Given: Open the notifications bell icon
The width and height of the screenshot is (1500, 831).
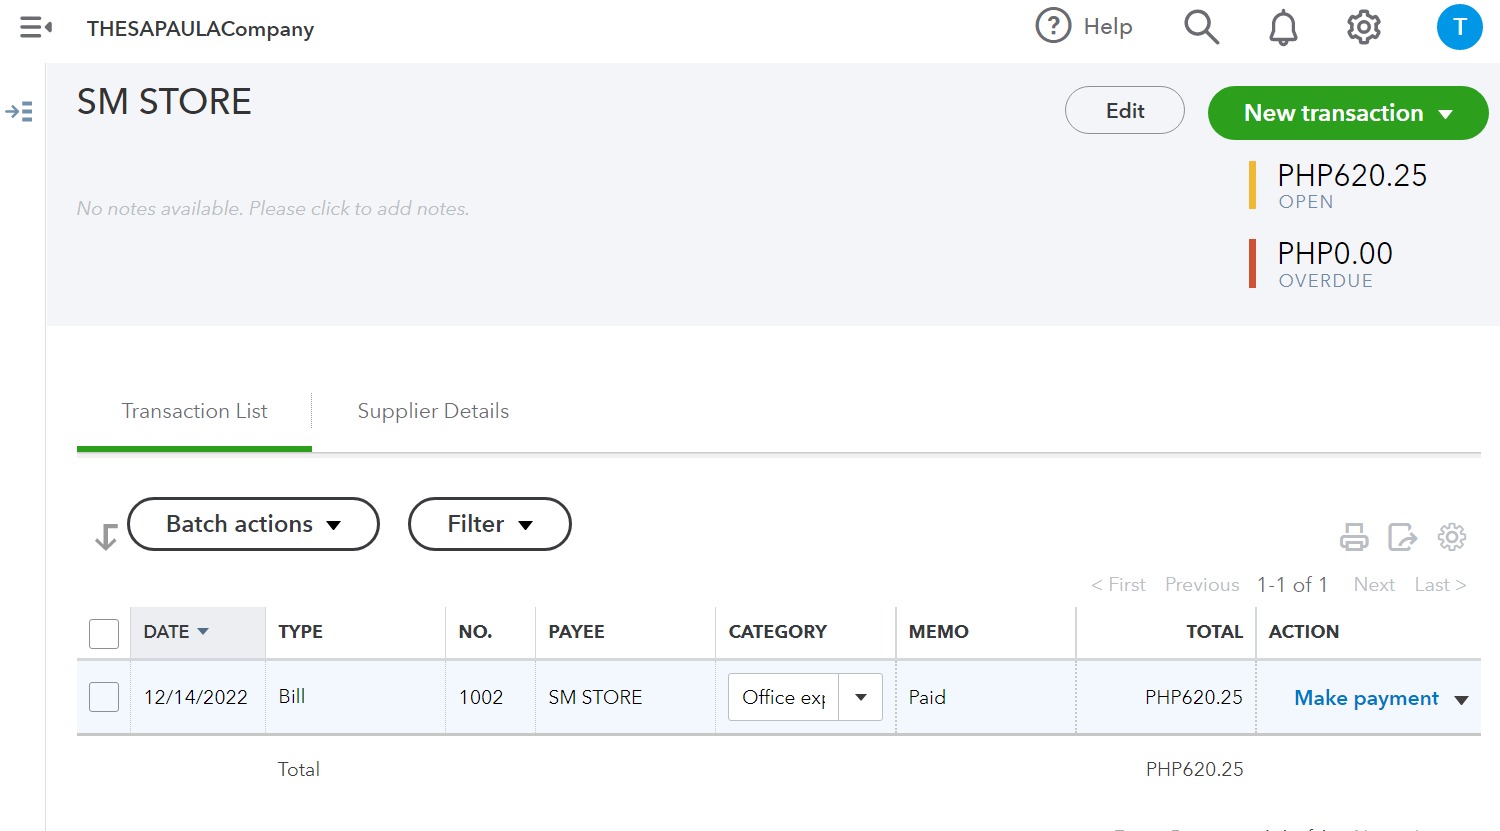Looking at the screenshot, I should 1283,28.
